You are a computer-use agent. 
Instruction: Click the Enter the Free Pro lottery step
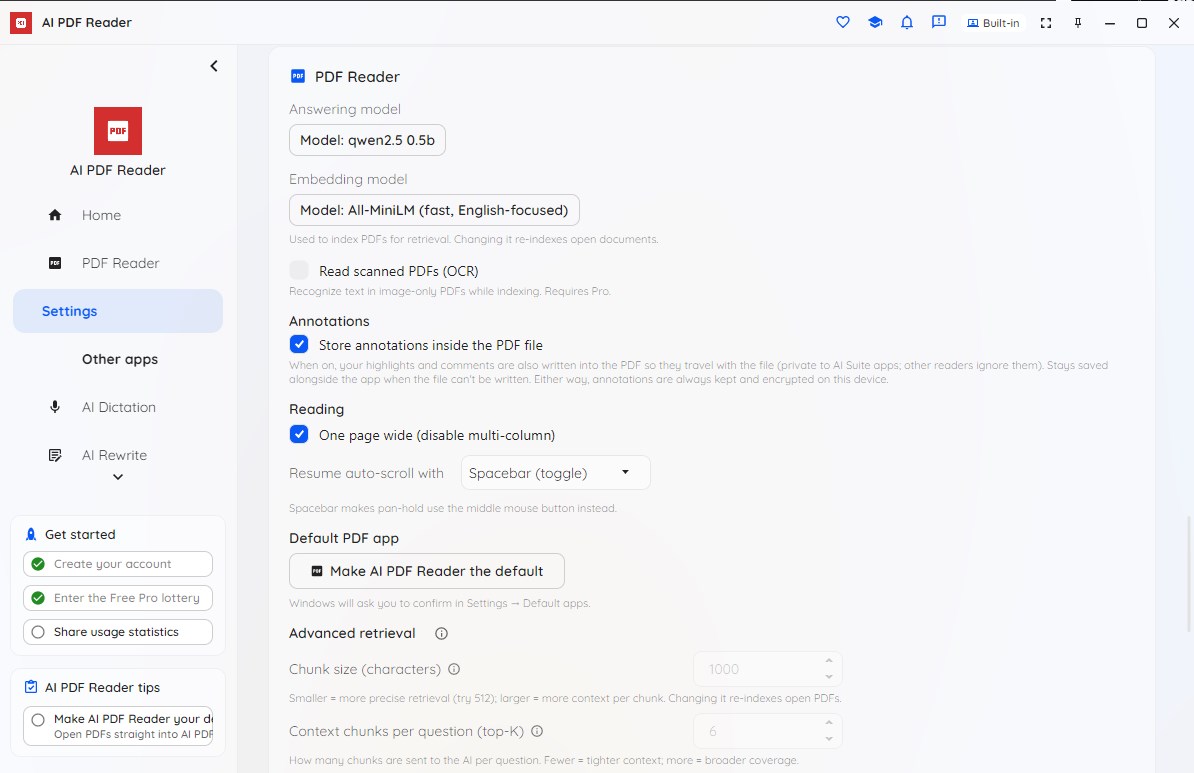117,598
